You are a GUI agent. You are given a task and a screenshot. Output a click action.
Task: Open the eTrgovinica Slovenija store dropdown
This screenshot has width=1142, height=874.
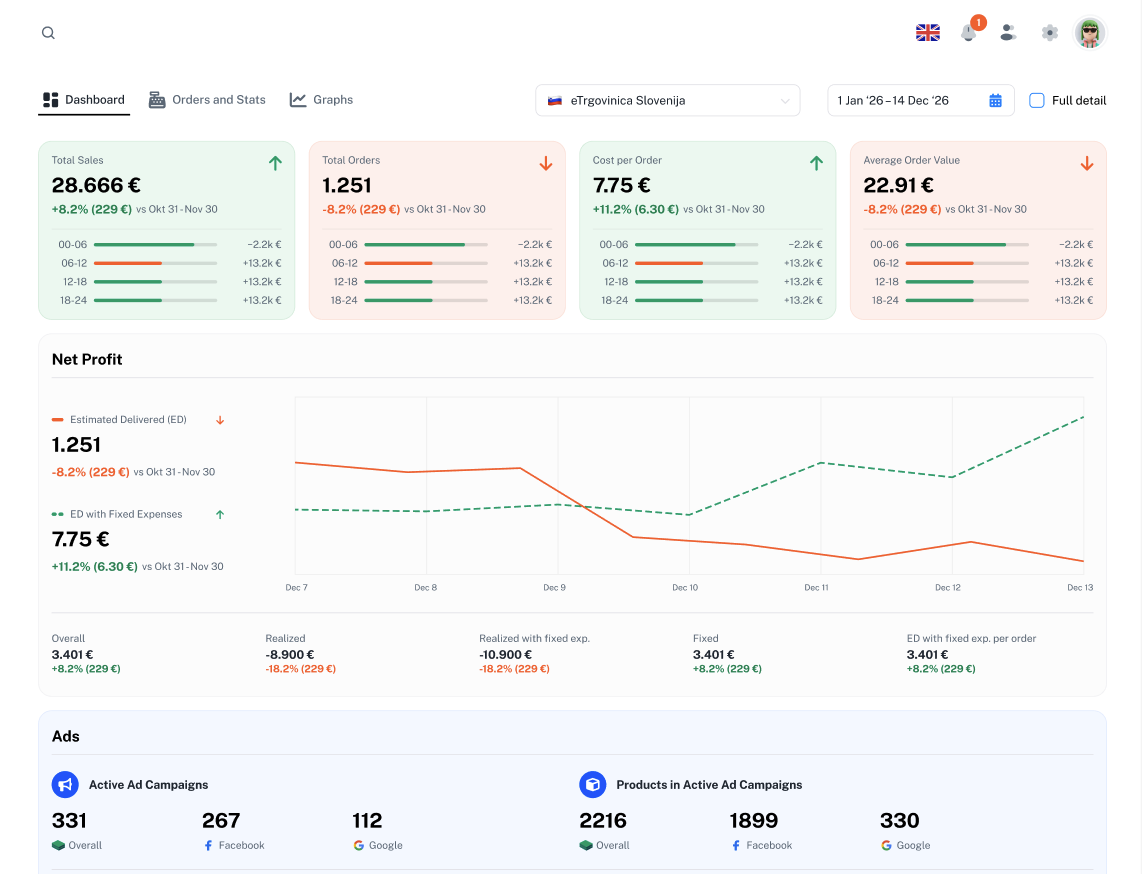(x=667, y=101)
